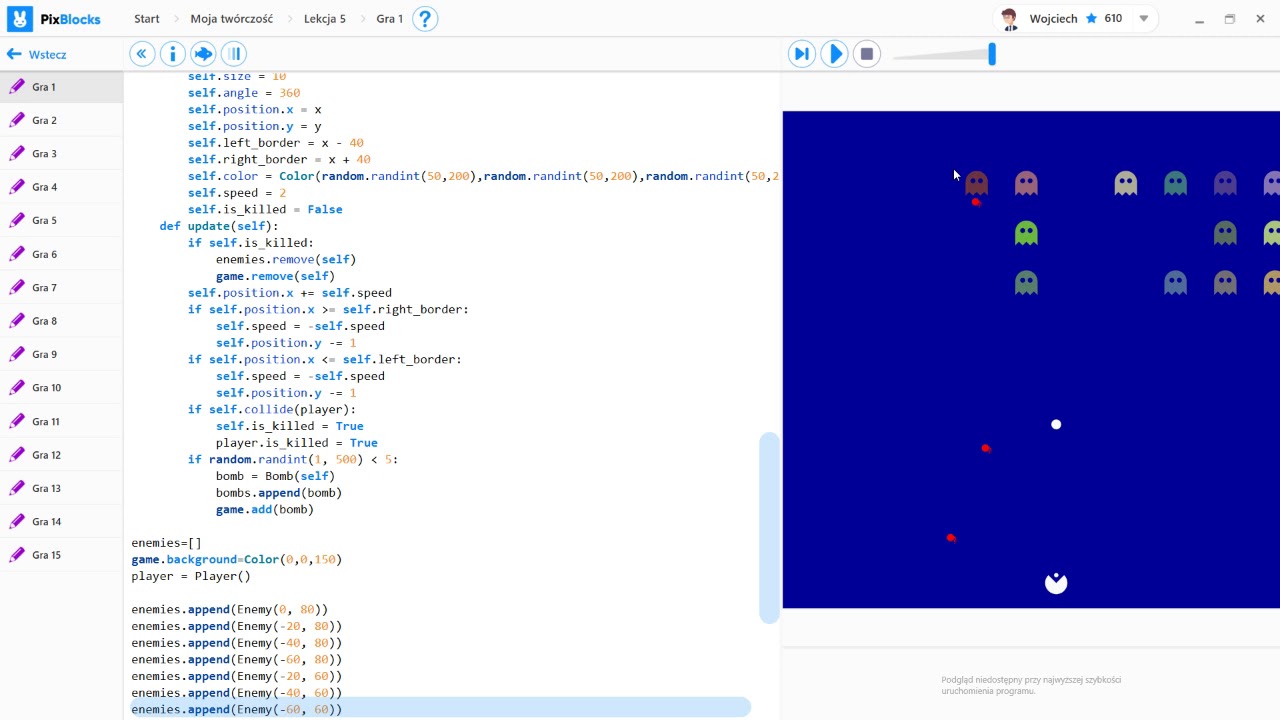This screenshot has width=1280, height=720.
Task: Click the 'Podgląd niedostępny' message text
Action: 1031,685
